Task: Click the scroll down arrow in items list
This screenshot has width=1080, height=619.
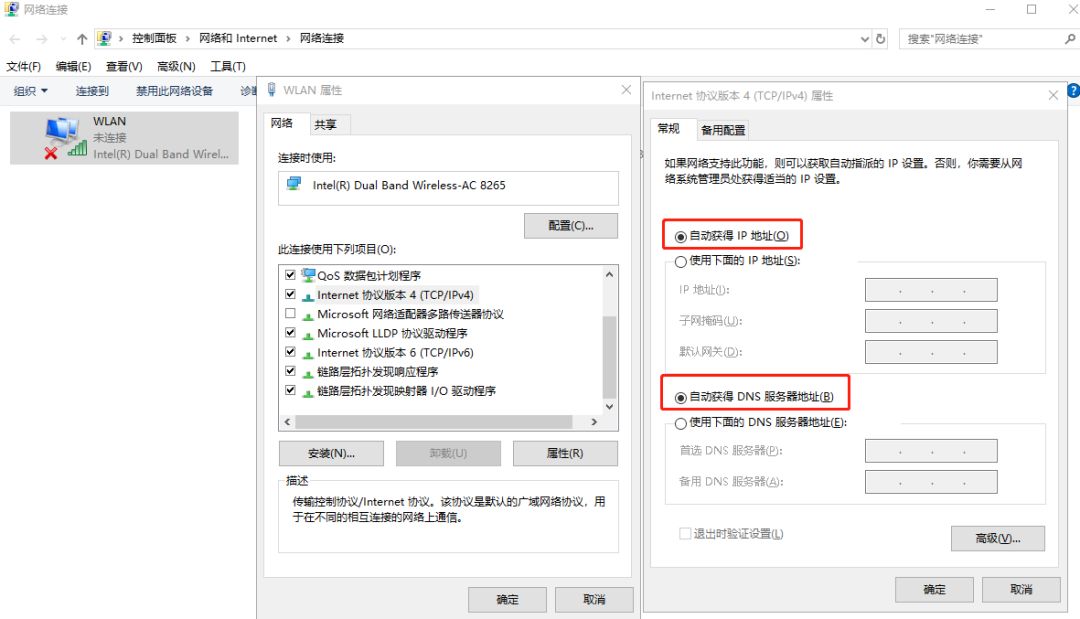Action: click(x=609, y=406)
